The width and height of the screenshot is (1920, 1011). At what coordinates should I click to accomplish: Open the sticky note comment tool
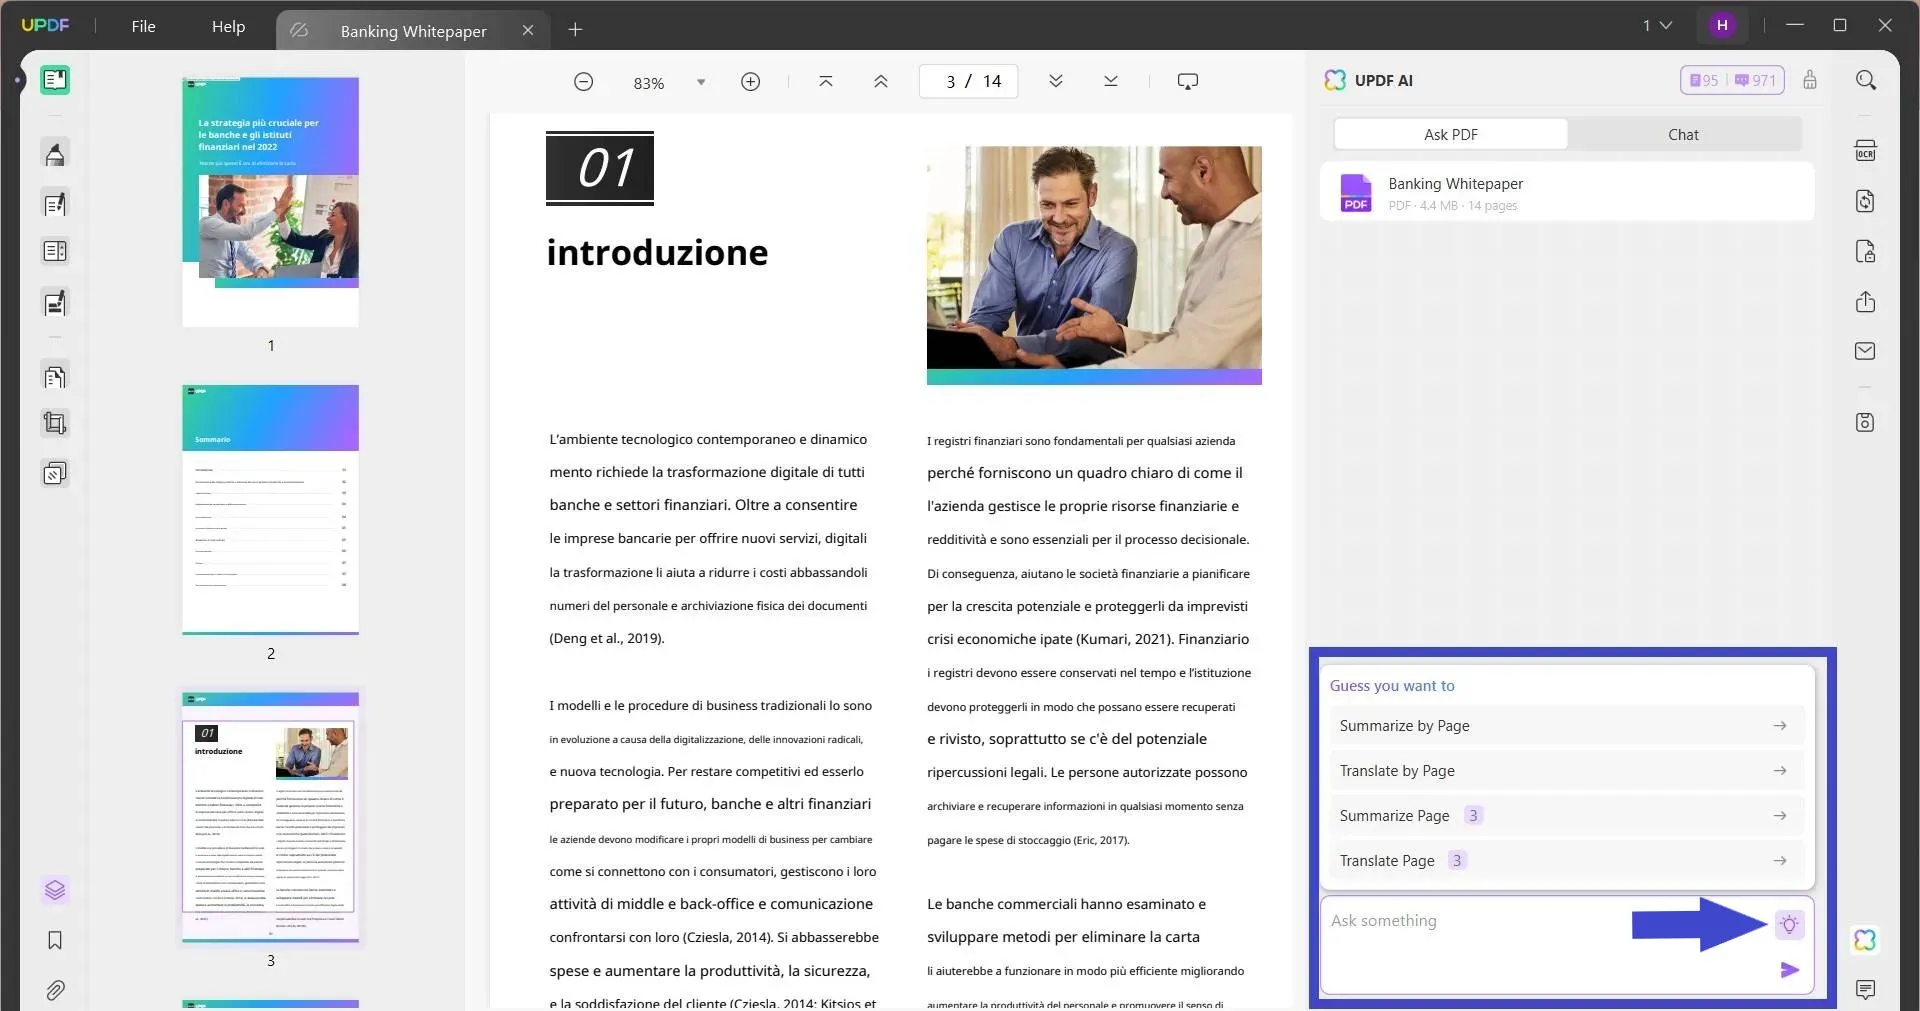click(x=1866, y=990)
